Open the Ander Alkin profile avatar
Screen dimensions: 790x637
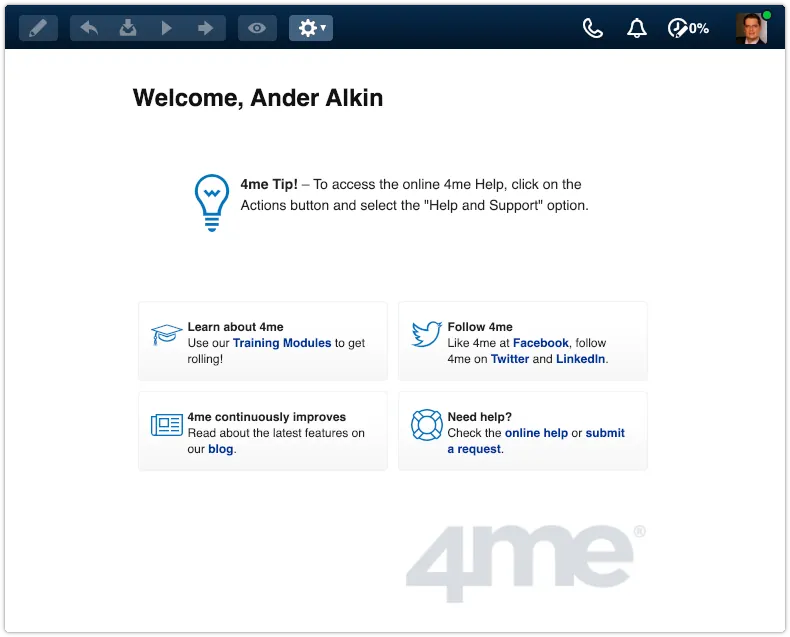pos(751,28)
